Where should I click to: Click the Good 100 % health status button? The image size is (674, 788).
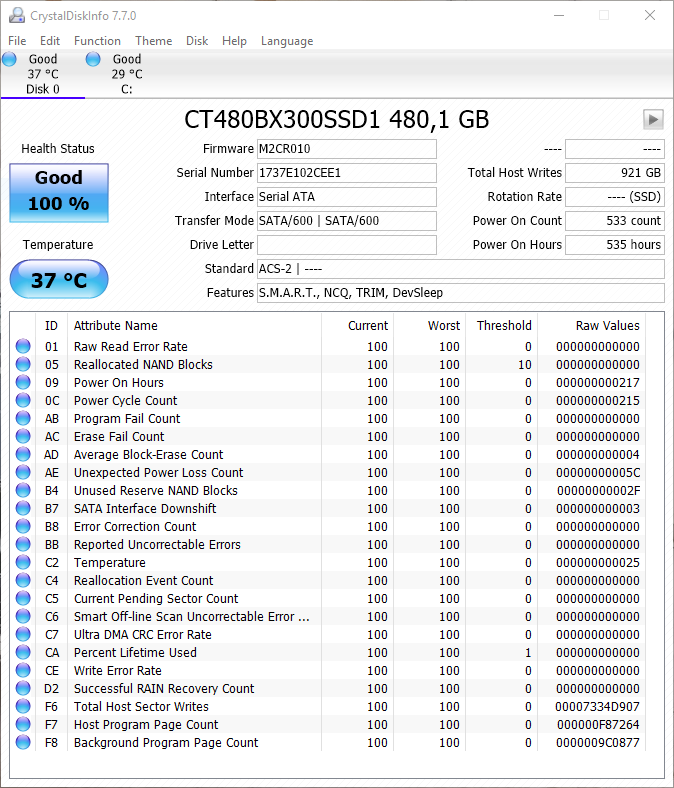tap(59, 192)
